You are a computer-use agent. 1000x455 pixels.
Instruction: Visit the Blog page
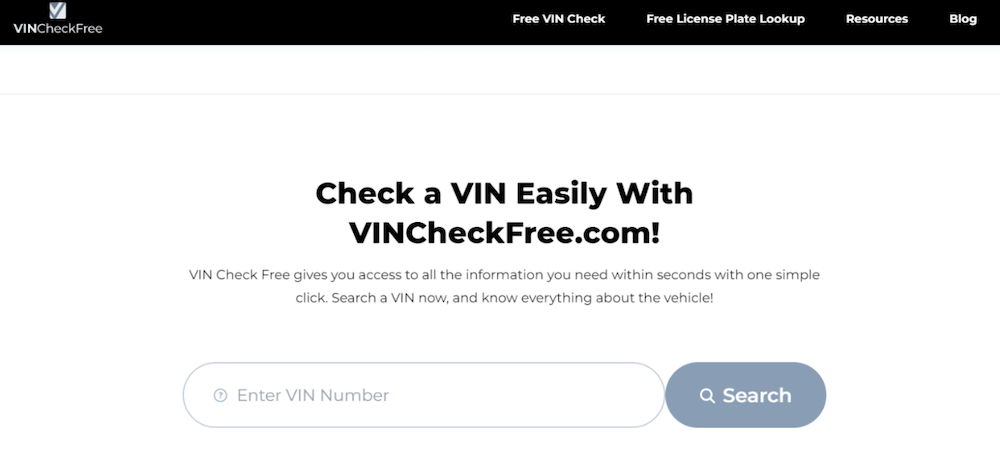(x=963, y=19)
